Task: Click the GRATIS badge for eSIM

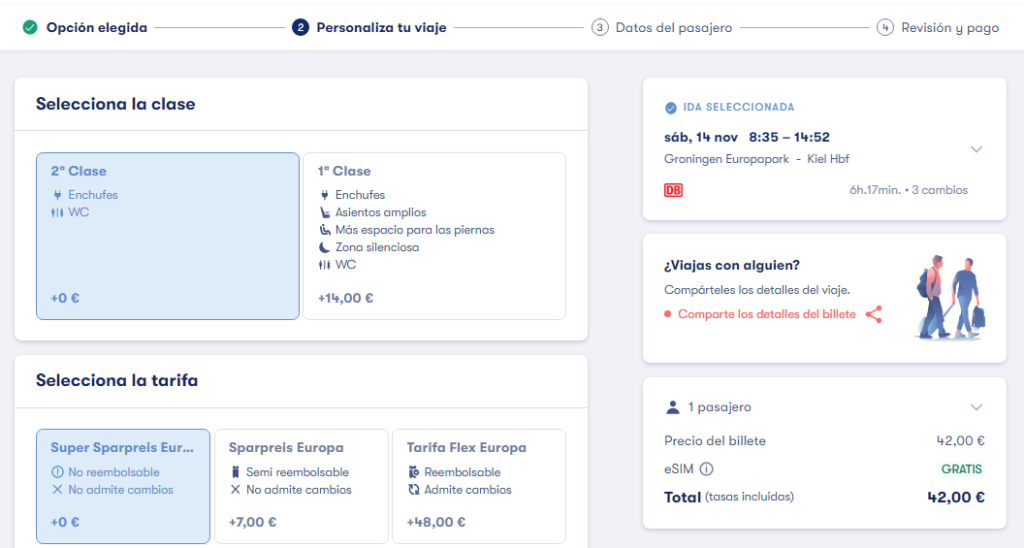Action: click(961, 469)
